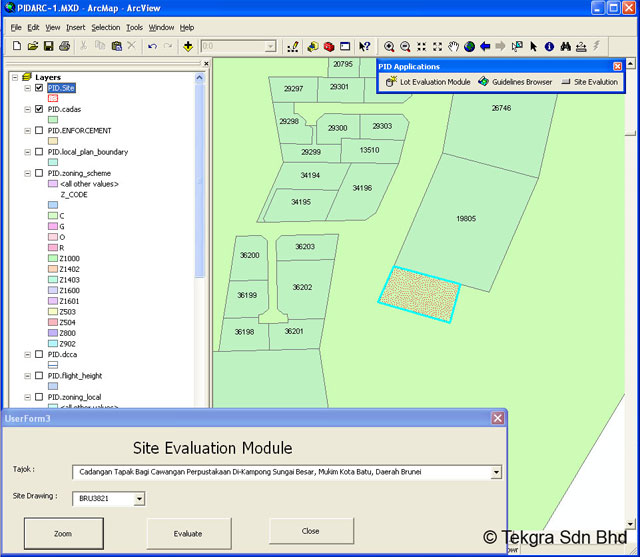
Task: Go back to previous extent arrow
Action: (x=485, y=46)
